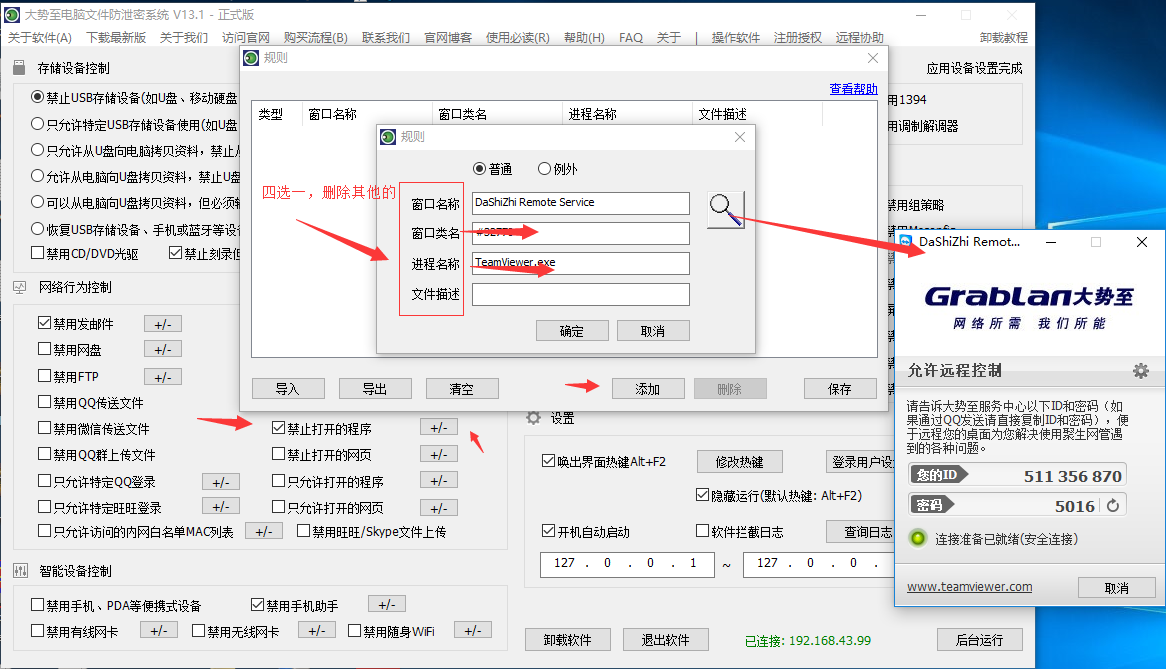Click the 添加 button
Viewport: 1166px width, 669px height.
pyautogui.click(x=648, y=389)
